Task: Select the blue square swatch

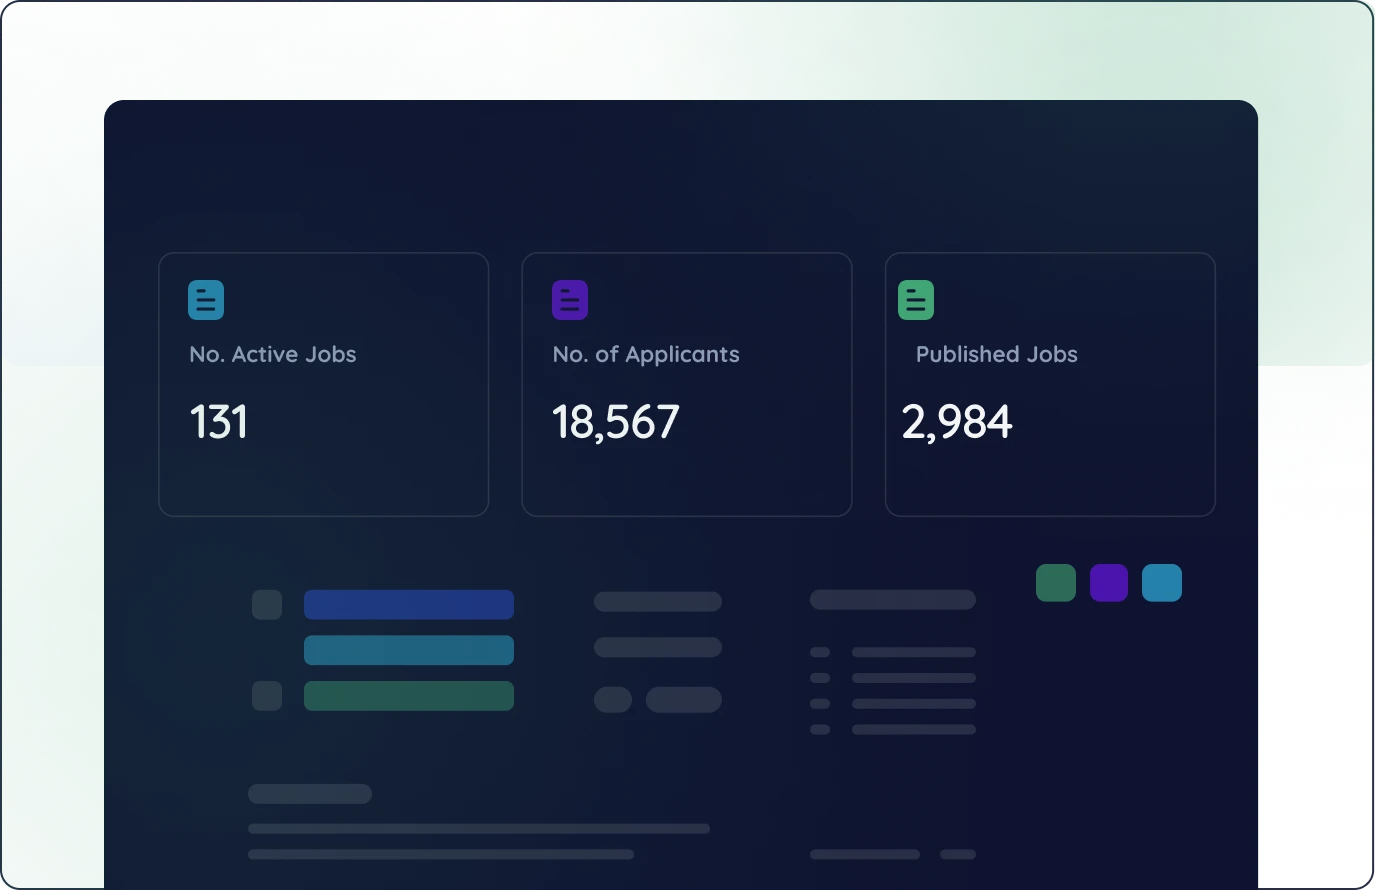Action: pos(1162,583)
